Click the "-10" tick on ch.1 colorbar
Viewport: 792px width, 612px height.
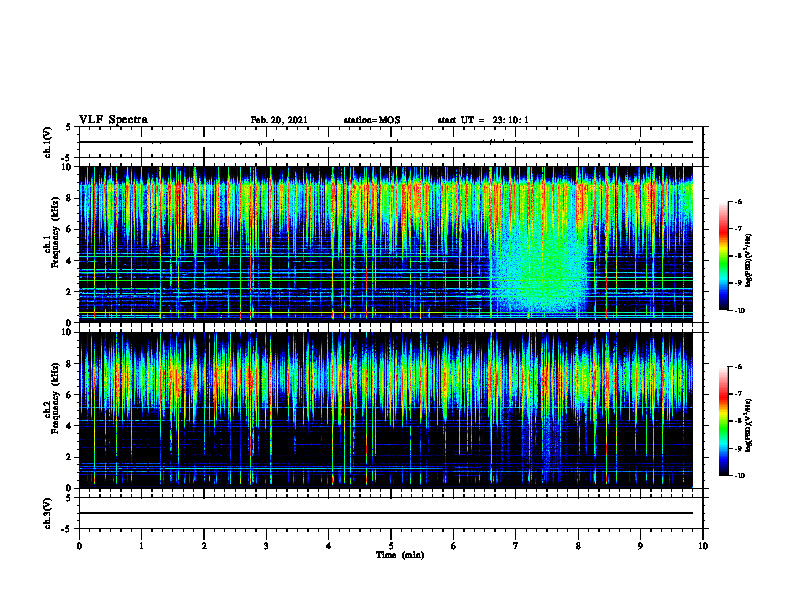coord(740,311)
